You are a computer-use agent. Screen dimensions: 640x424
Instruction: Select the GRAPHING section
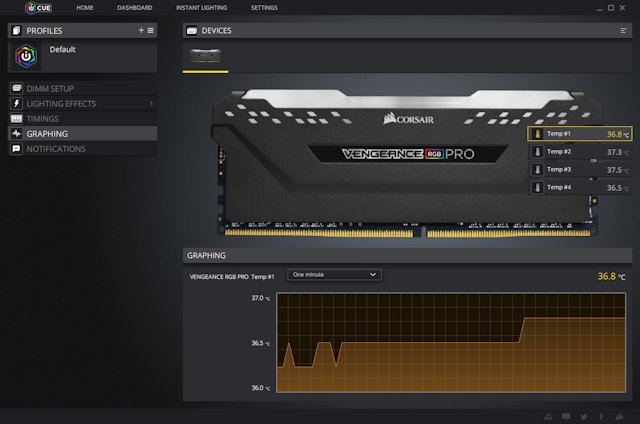[x=82, y=134]
